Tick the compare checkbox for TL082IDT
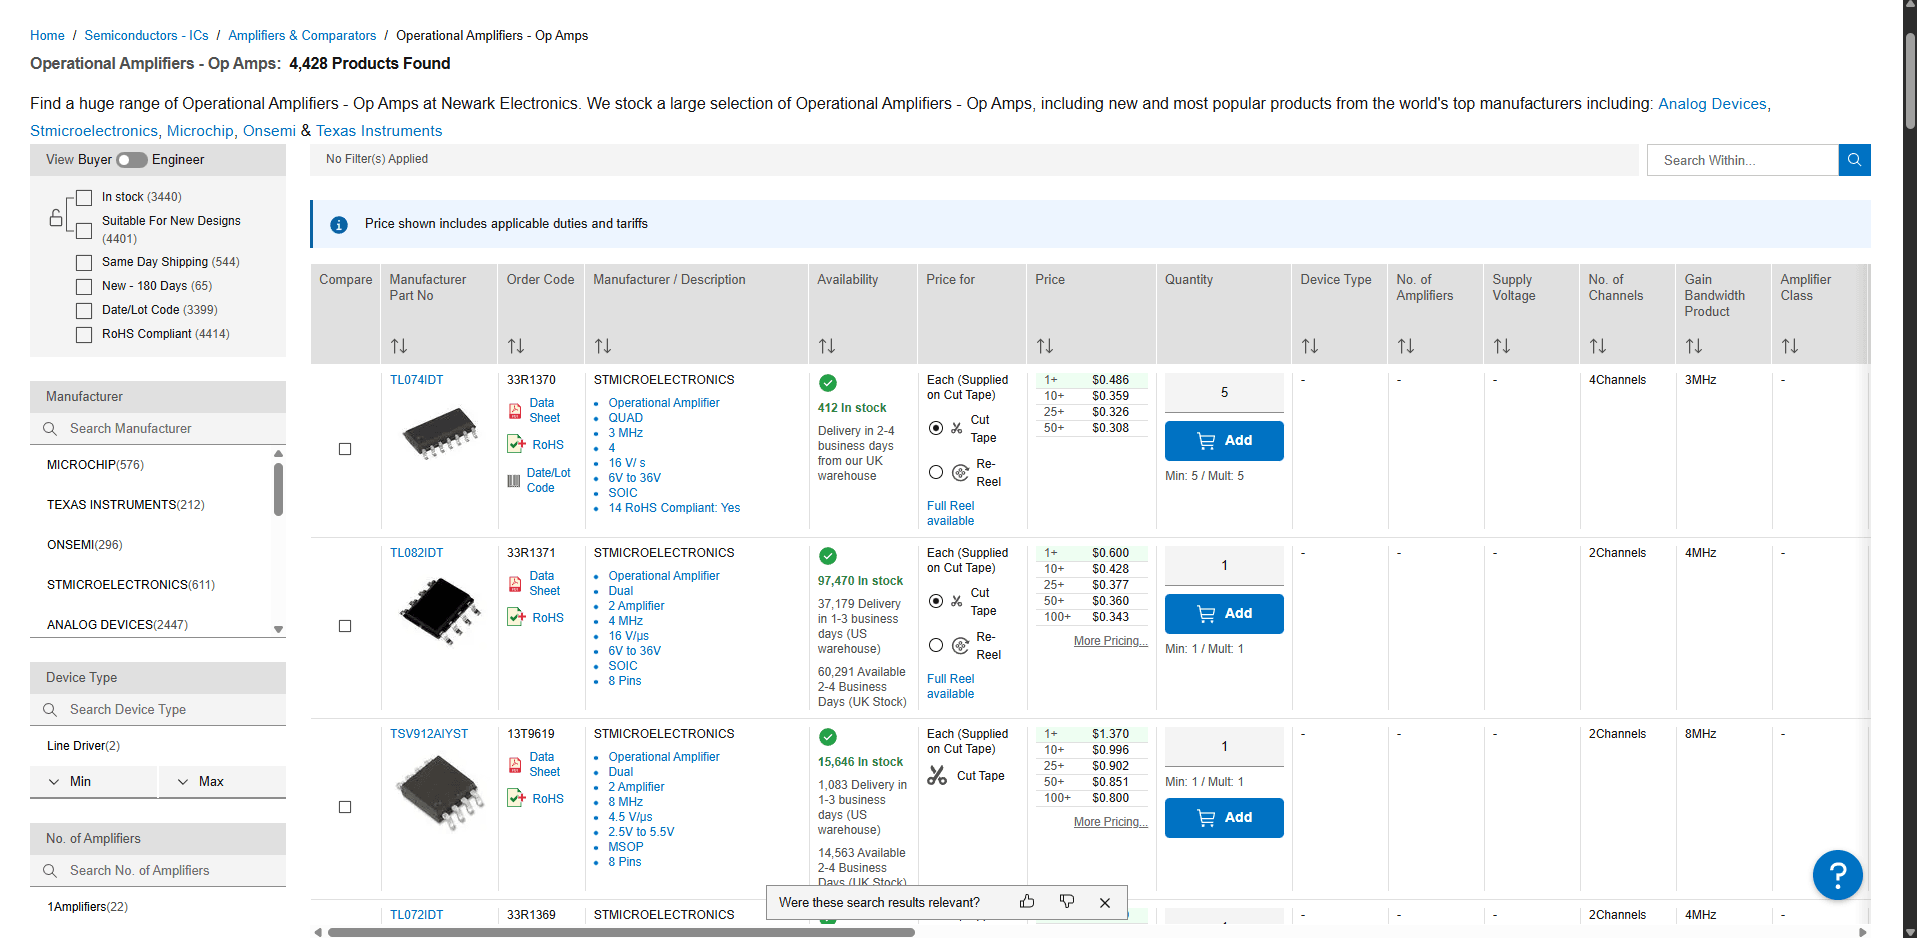This screenshot has width=1917, height=938. [345, 626]
